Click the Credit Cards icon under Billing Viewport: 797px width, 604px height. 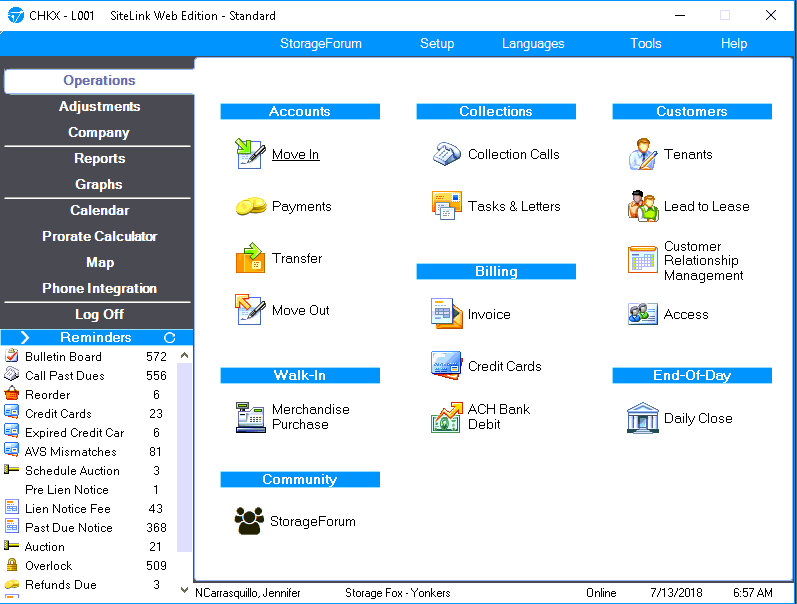[x=446, y=365]
